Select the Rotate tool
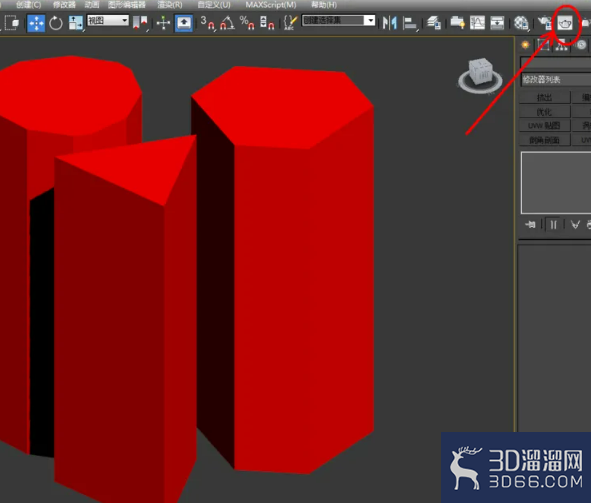Viewport: 591px width, 503px height. (x=56, y=23)
